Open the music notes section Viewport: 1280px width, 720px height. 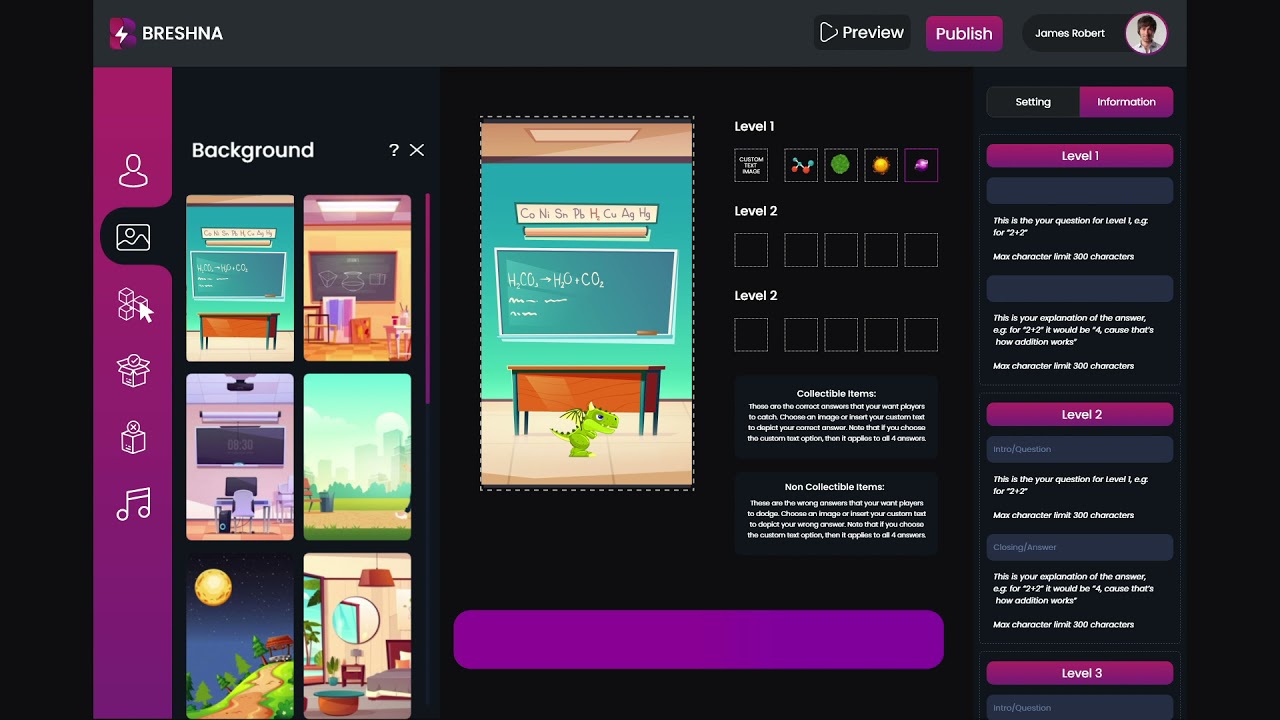pyautogui.click(x=133, y=504)
